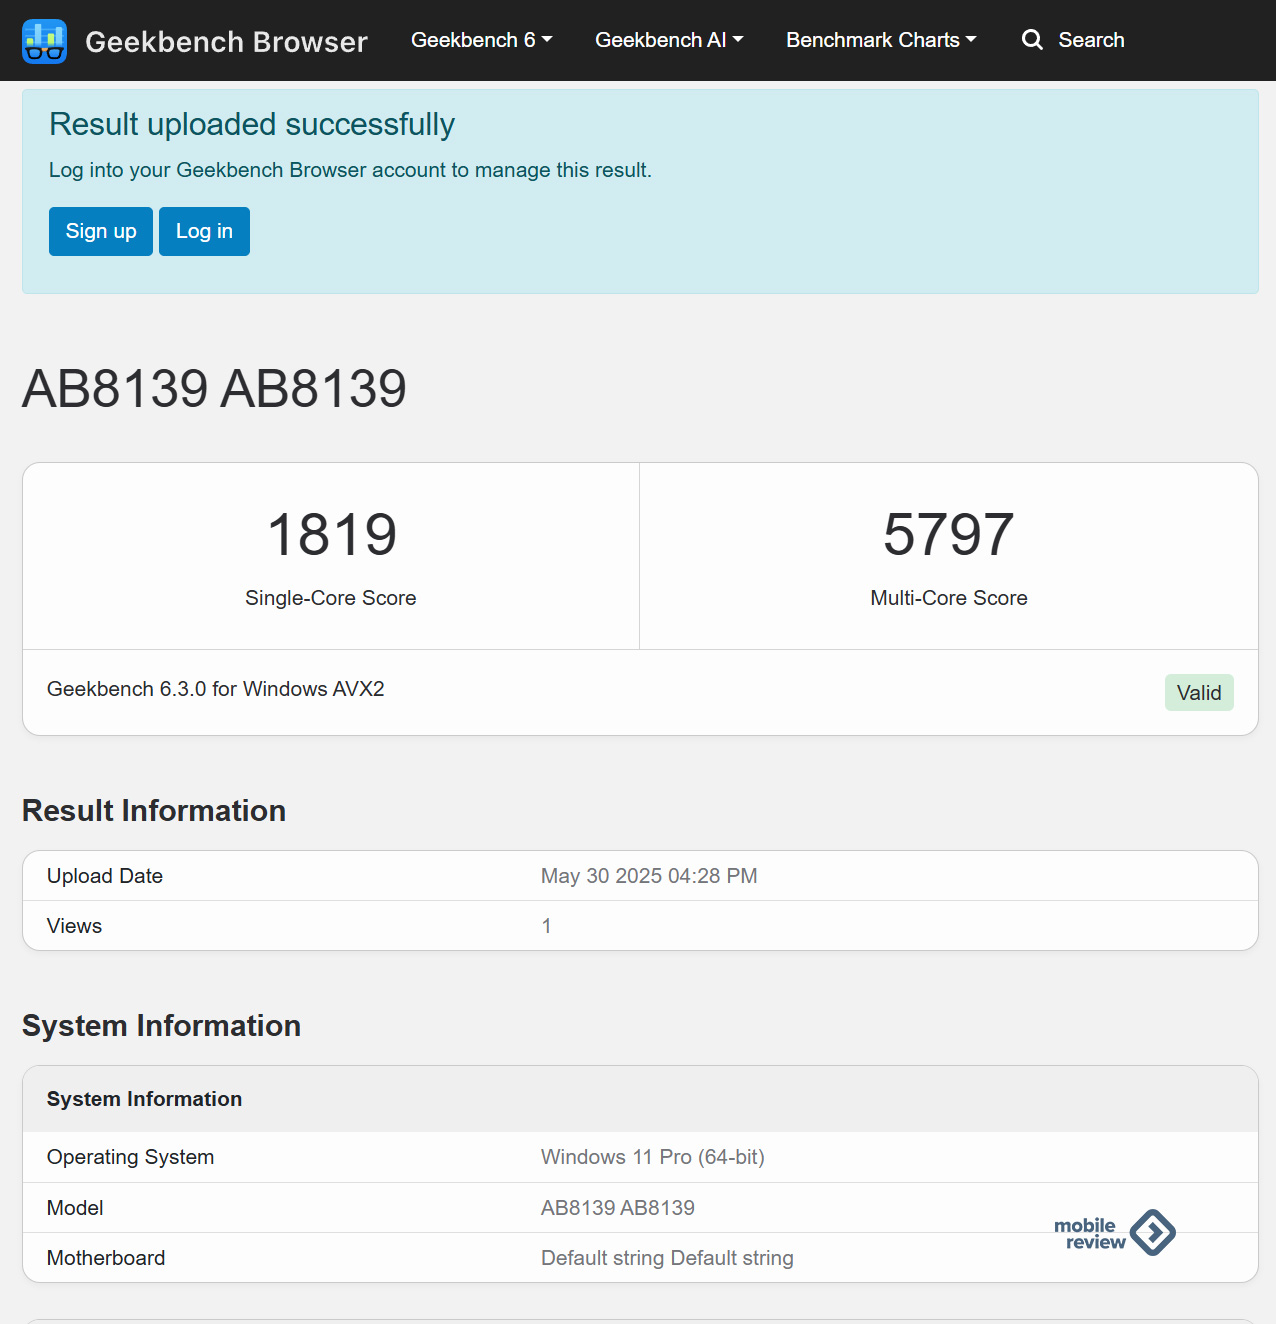Click the AB8139 AB8139 page heading
The width and height of the screenshot is (1276, 1324).
pyautogui.click(x=214, y=389)
